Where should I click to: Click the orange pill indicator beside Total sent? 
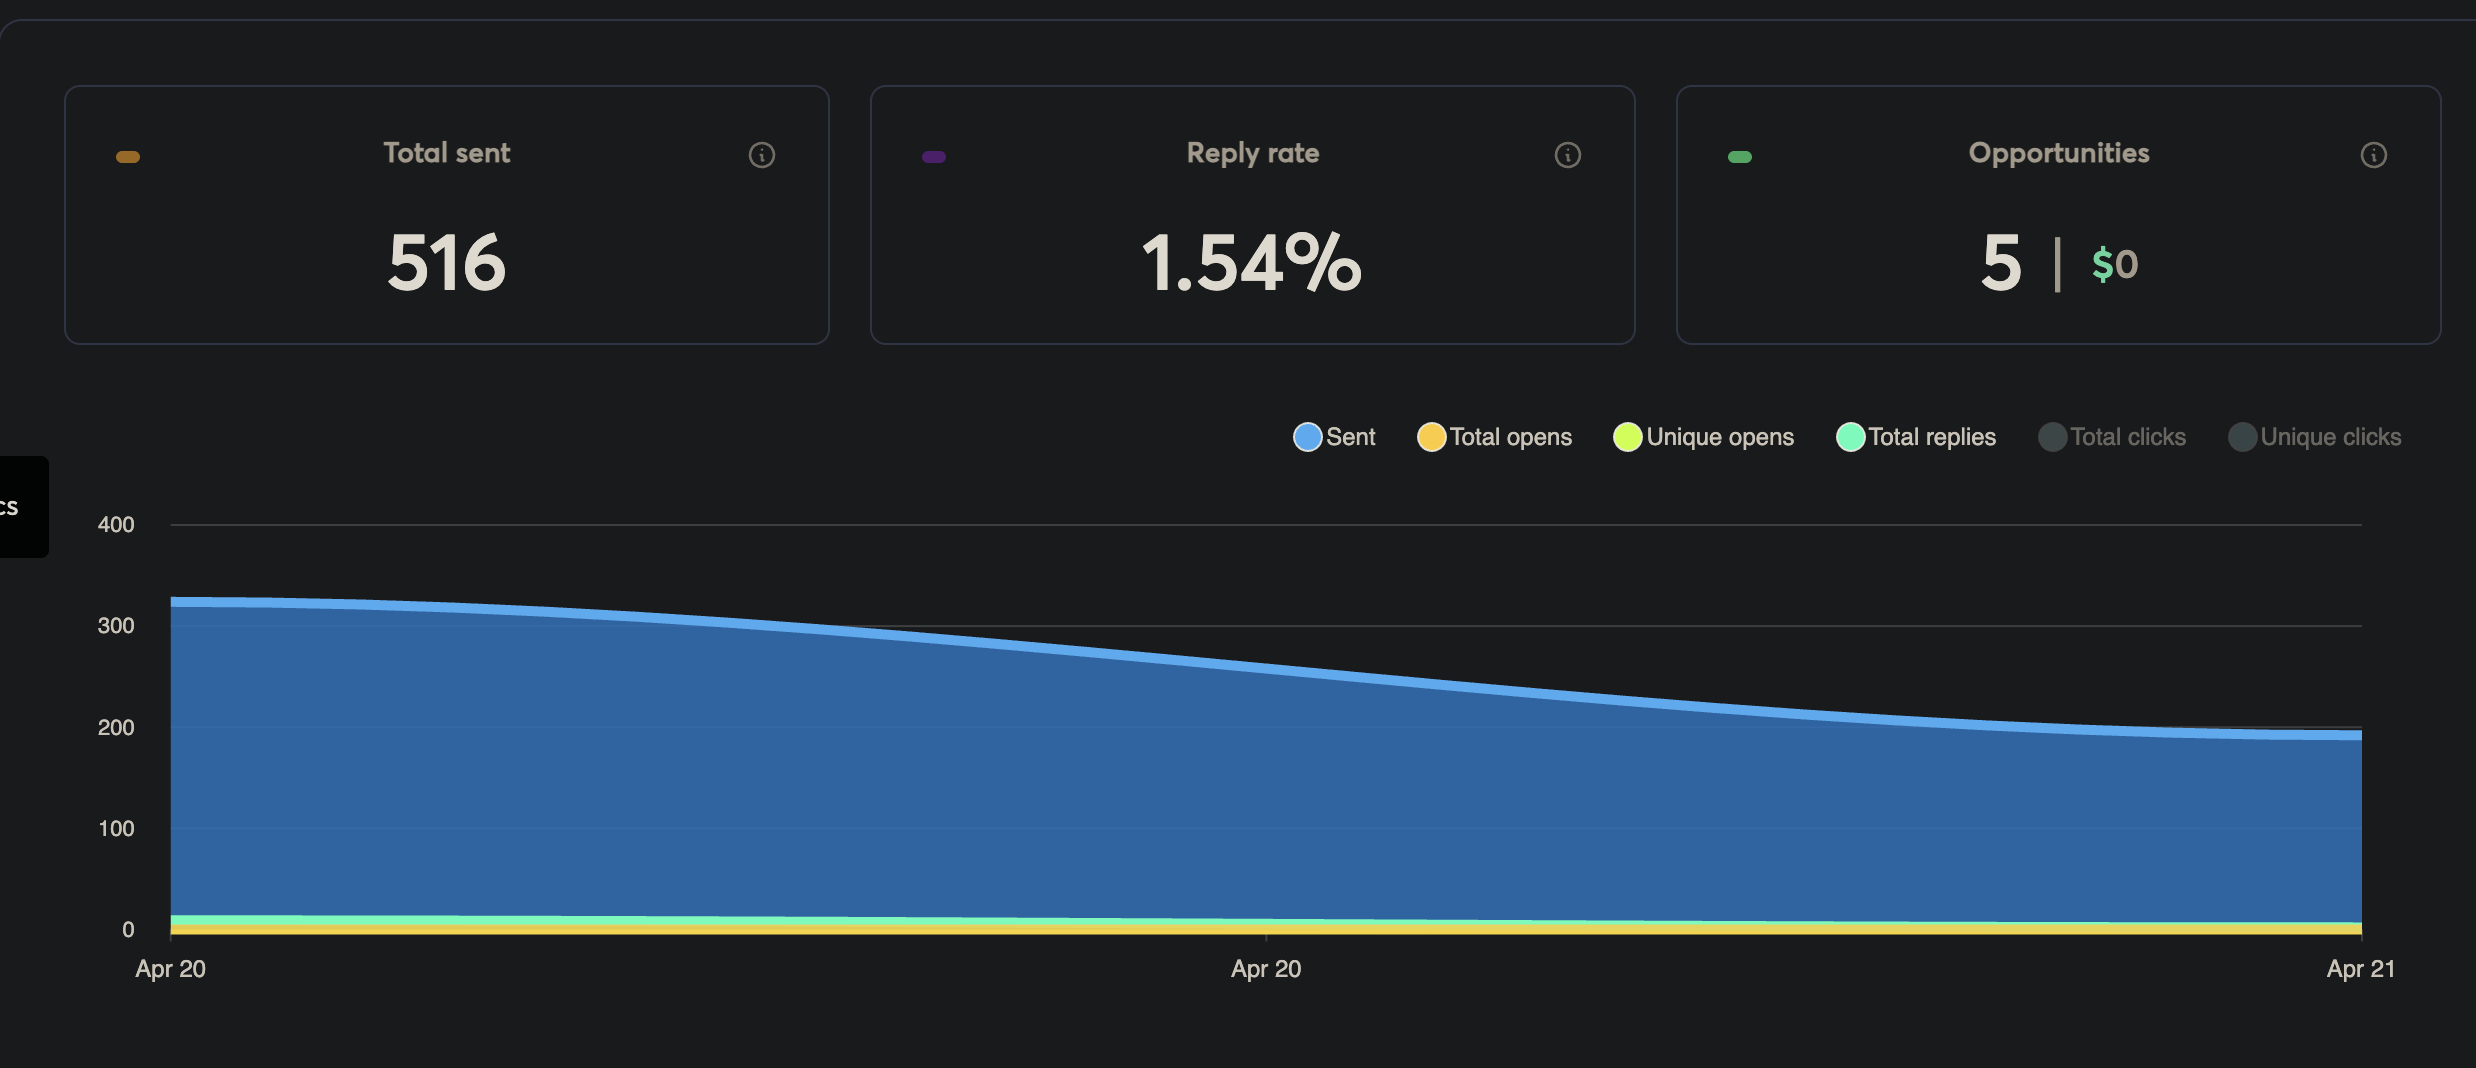tap(128, 157)
